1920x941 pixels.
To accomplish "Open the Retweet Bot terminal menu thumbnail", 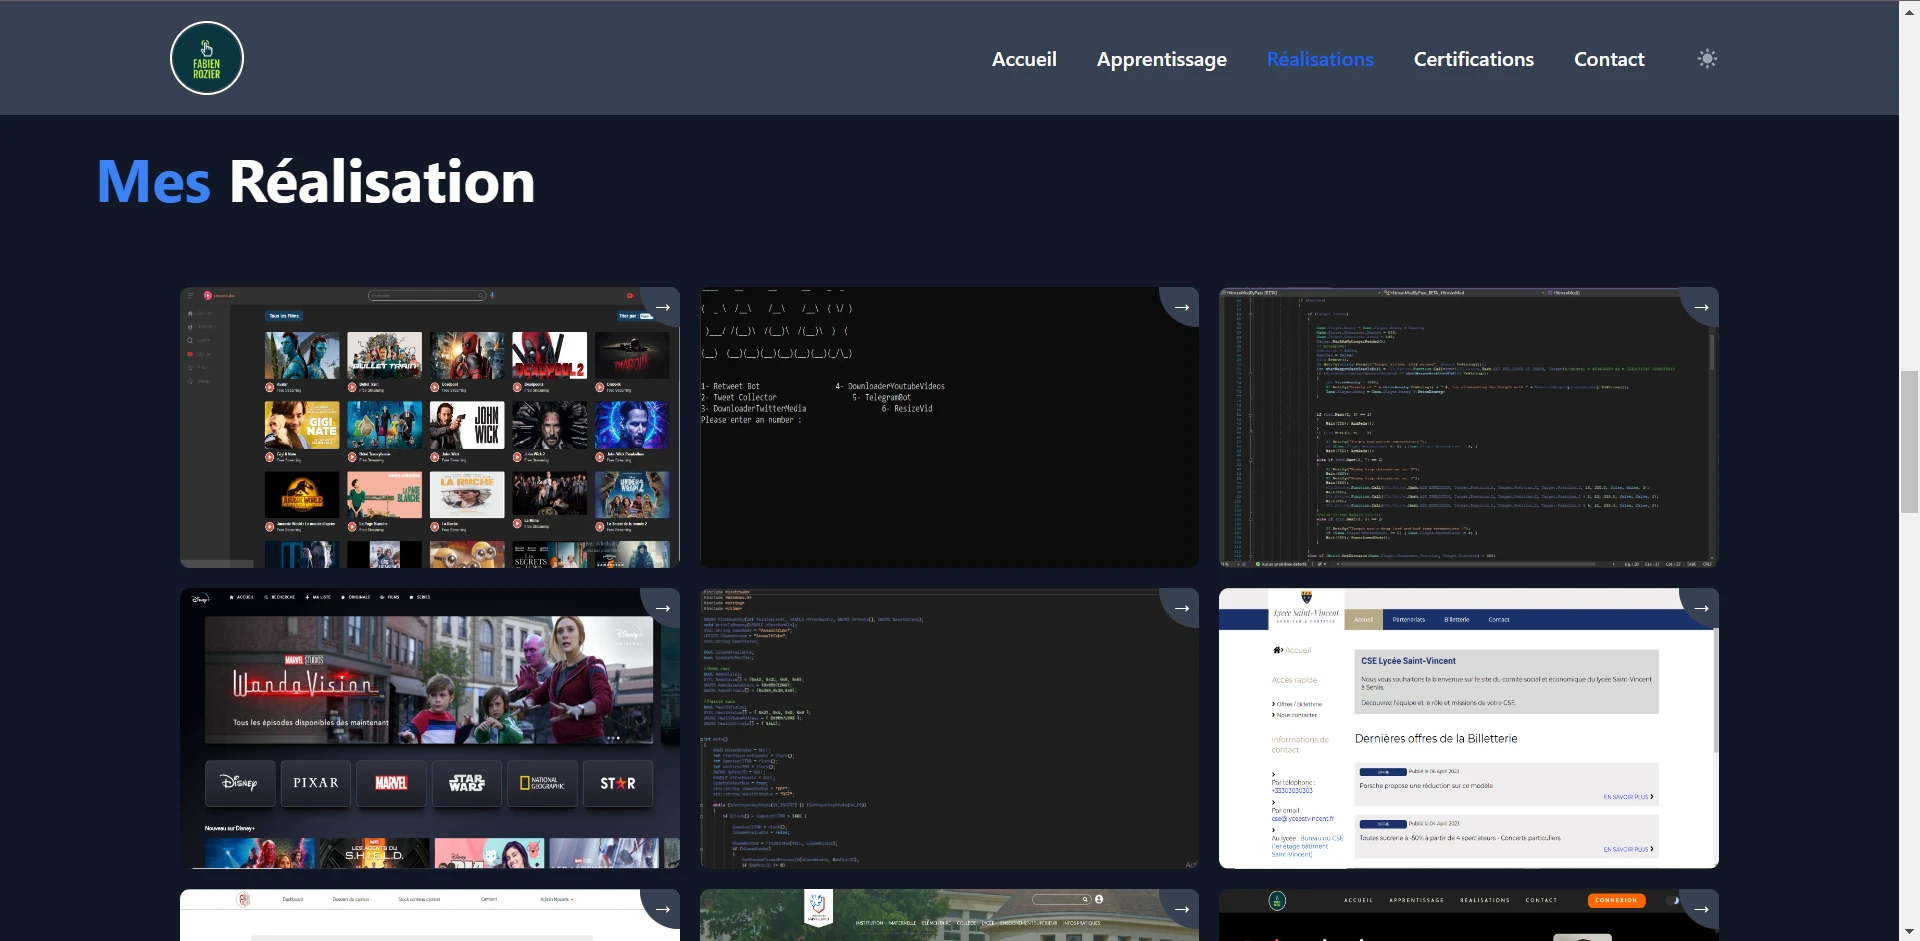I will click(x=949, y=428).
